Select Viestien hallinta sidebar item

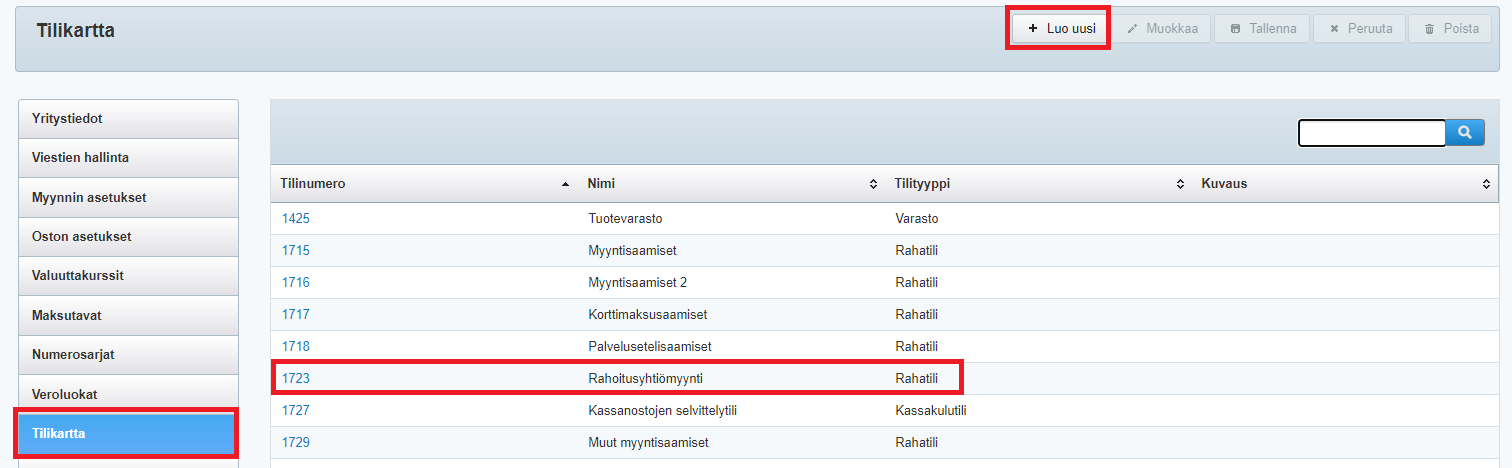[128, 158]
